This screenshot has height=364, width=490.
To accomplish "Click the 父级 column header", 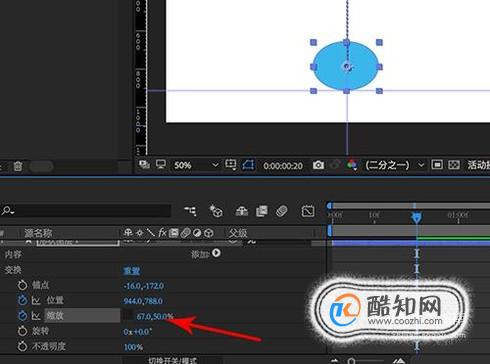I will [238, 233].
